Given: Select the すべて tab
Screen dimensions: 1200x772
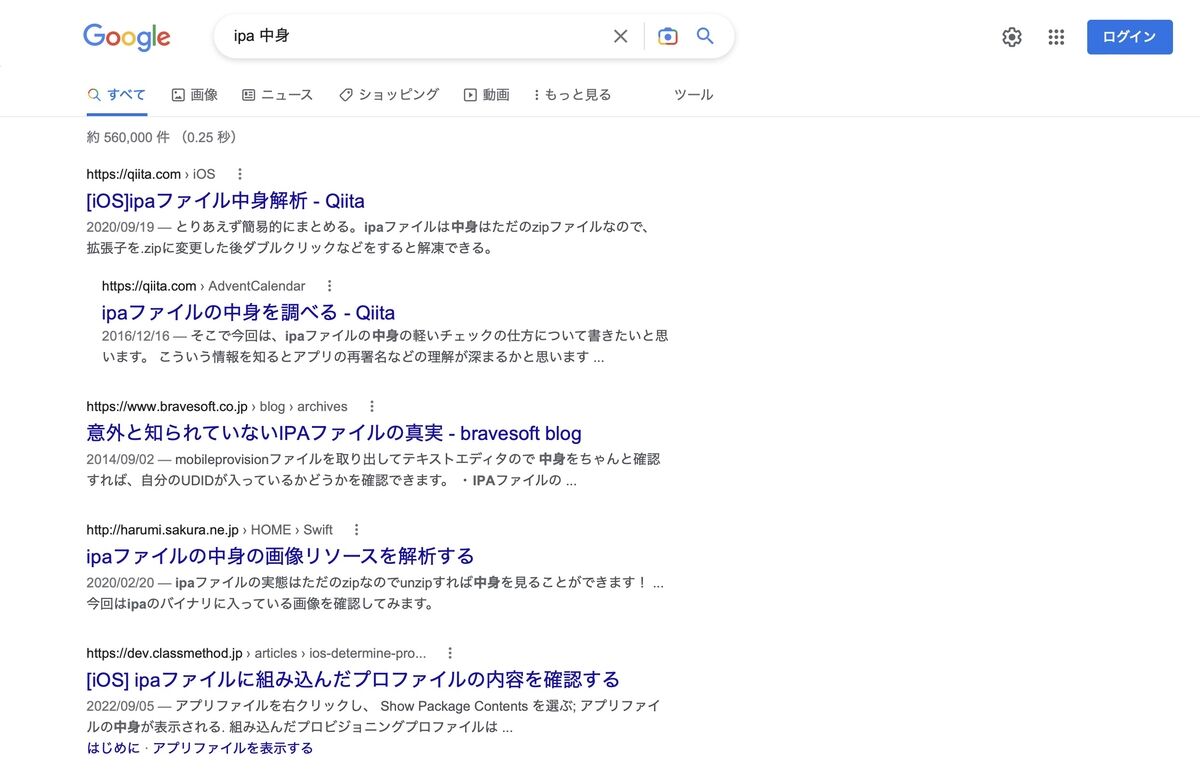Looking at the screenshot, I should 117,95.
